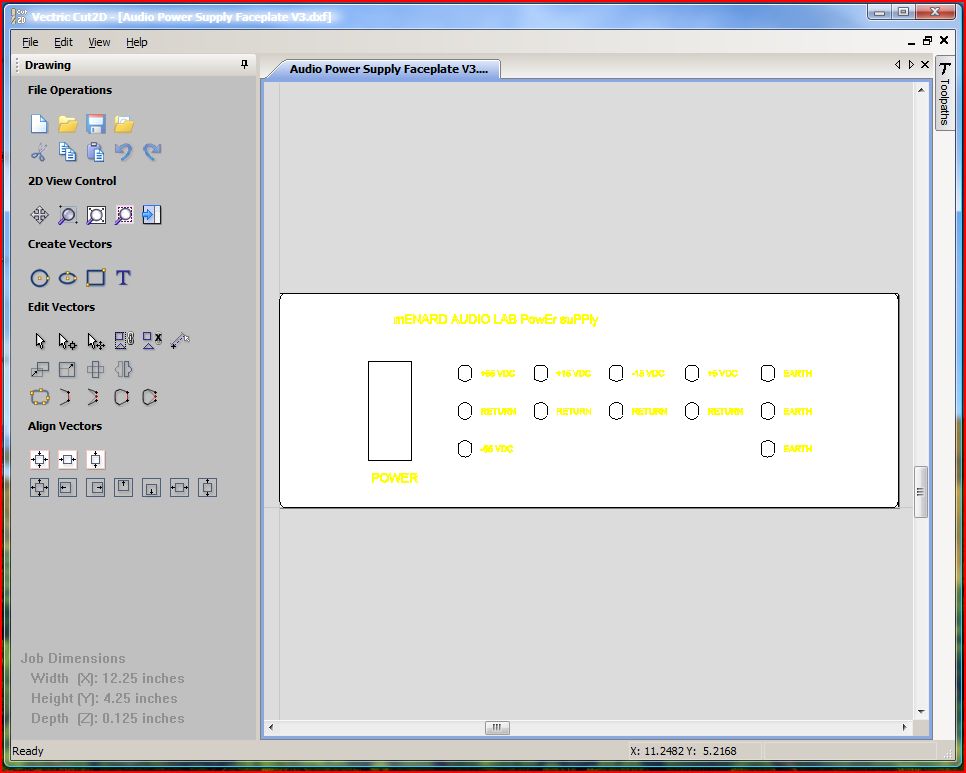The width and height of the screenshot is (966, 773).
Task: Align selected objects' horizontal centers
Action: point(179,488)
